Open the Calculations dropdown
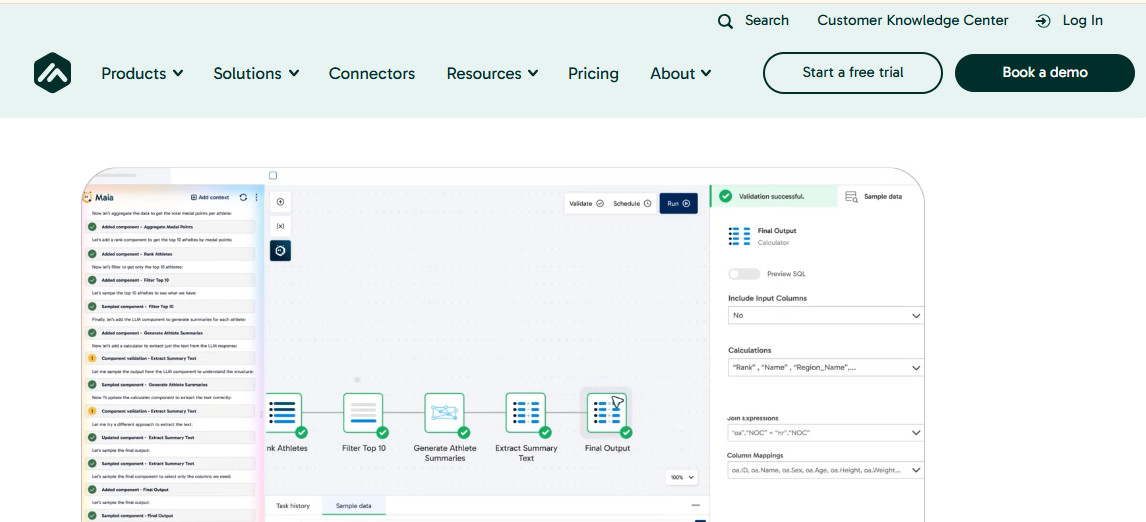The image size is (1146, 522). pos(825,368)
